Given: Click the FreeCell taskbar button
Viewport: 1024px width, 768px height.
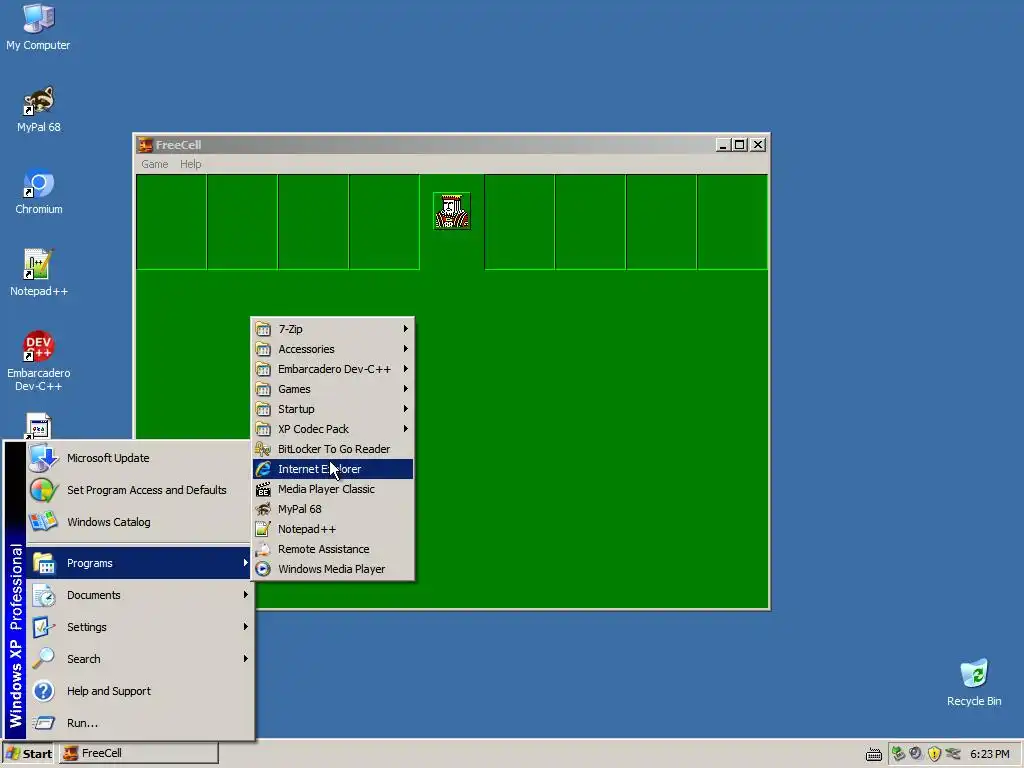Looking at the screenshot, I should [138, 754].
